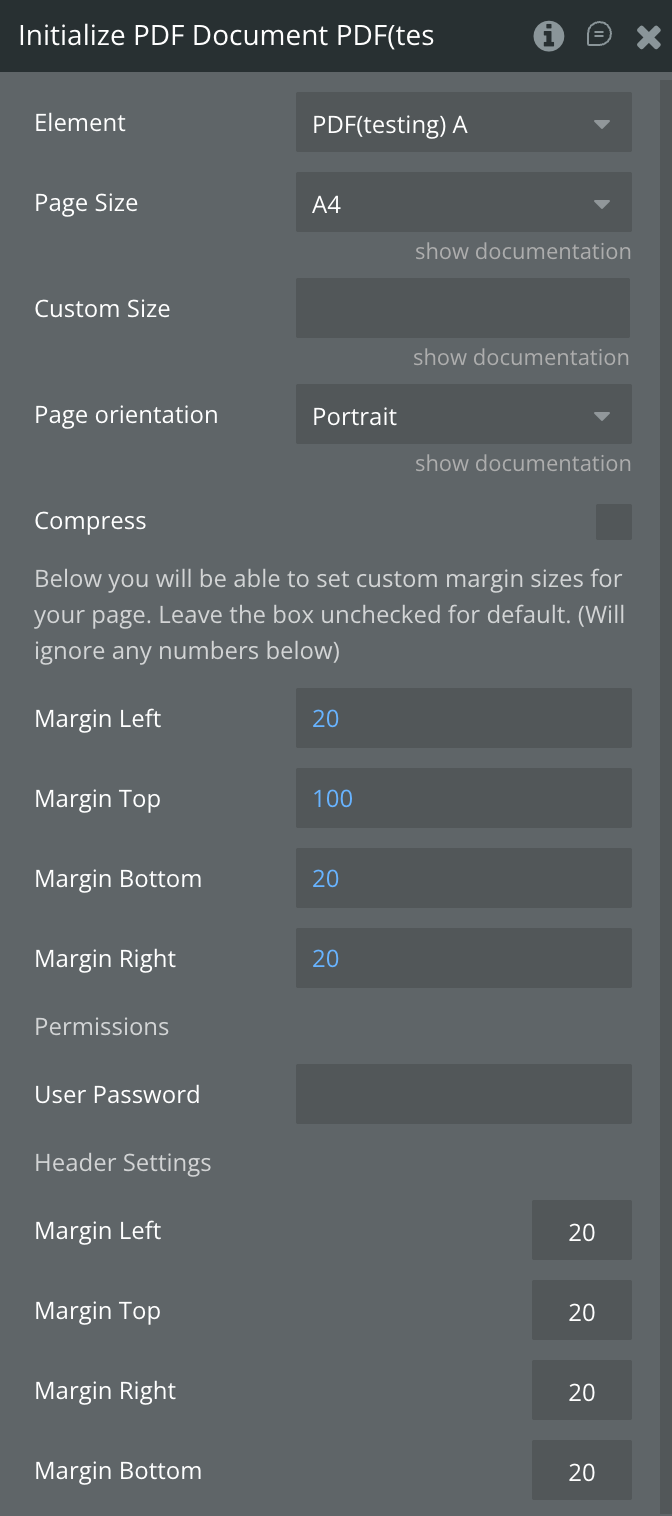The width and height of the screenshot is (672, 1516).
Task: Edit the page Margin Top value 100
Action: point(463,798)
